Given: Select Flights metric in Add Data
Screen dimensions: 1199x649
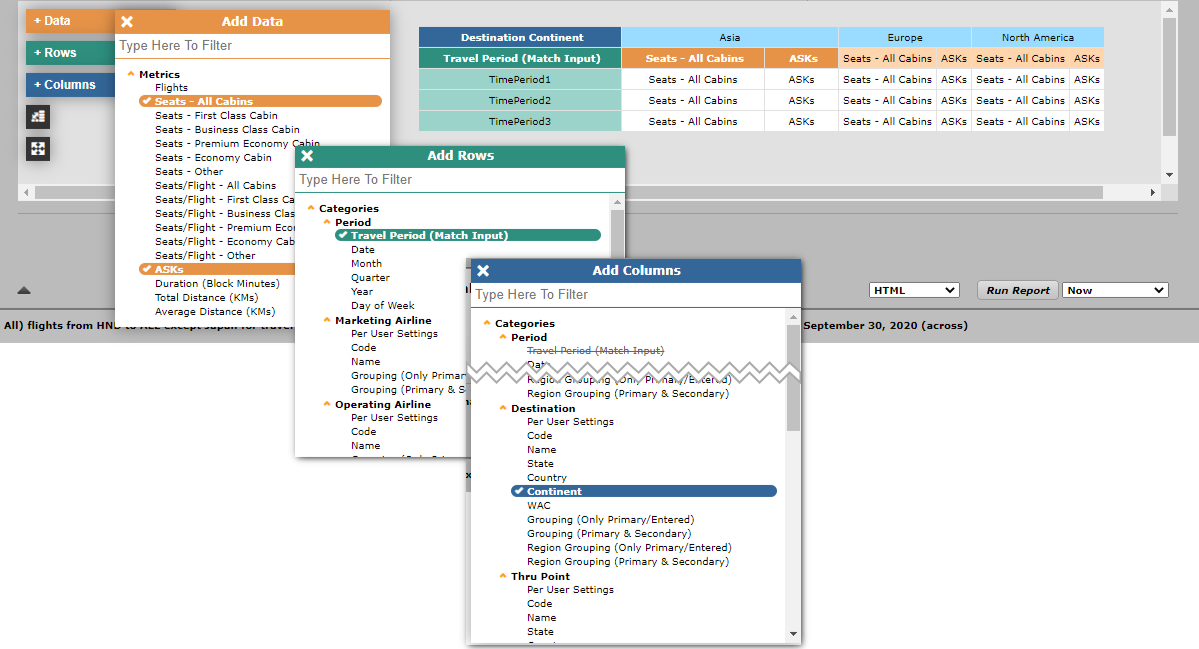Looking at the screenshot, I should coord(171,88).
